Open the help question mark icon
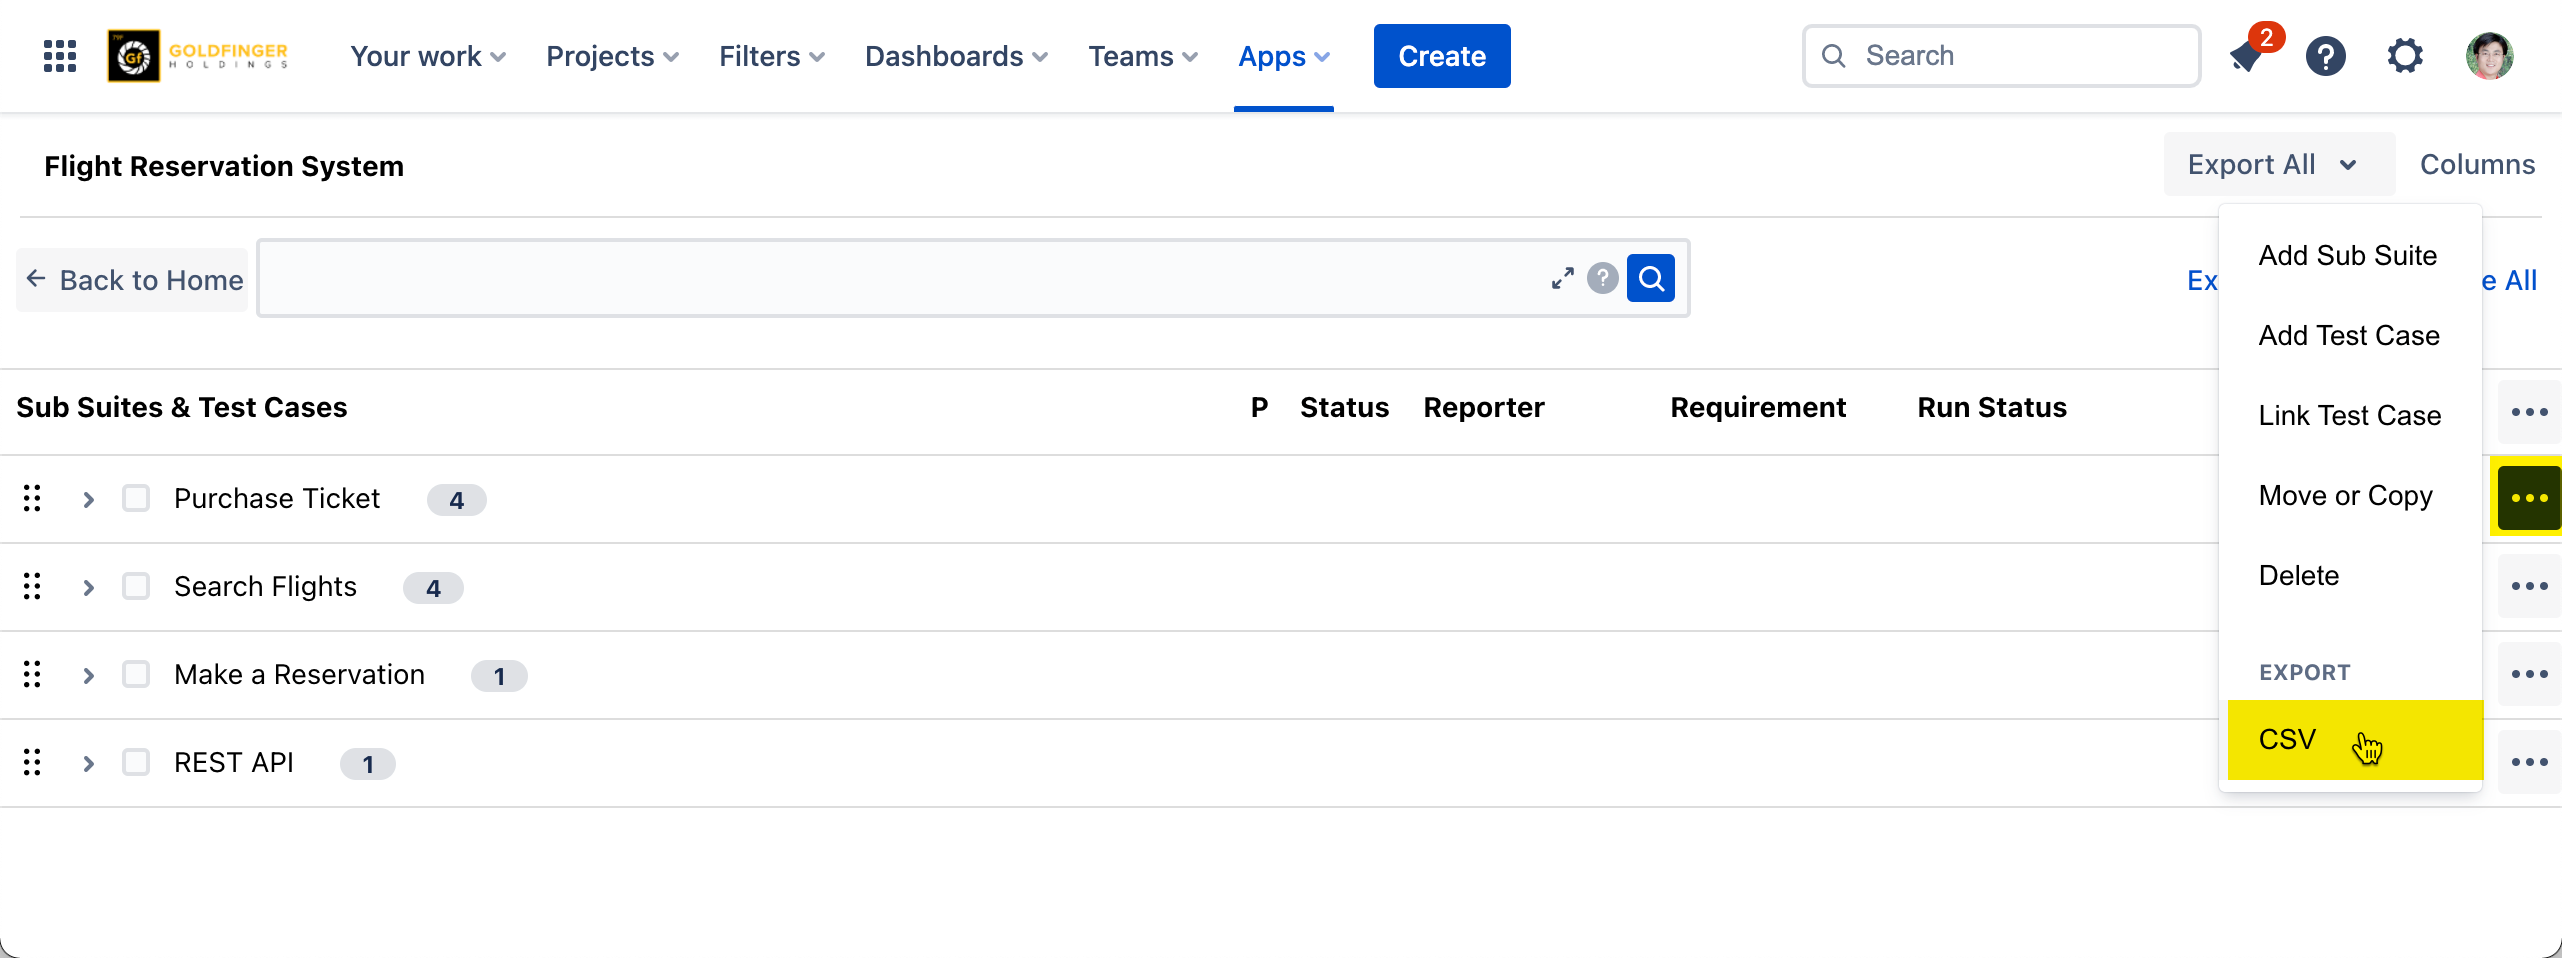 click(2326, 56)
